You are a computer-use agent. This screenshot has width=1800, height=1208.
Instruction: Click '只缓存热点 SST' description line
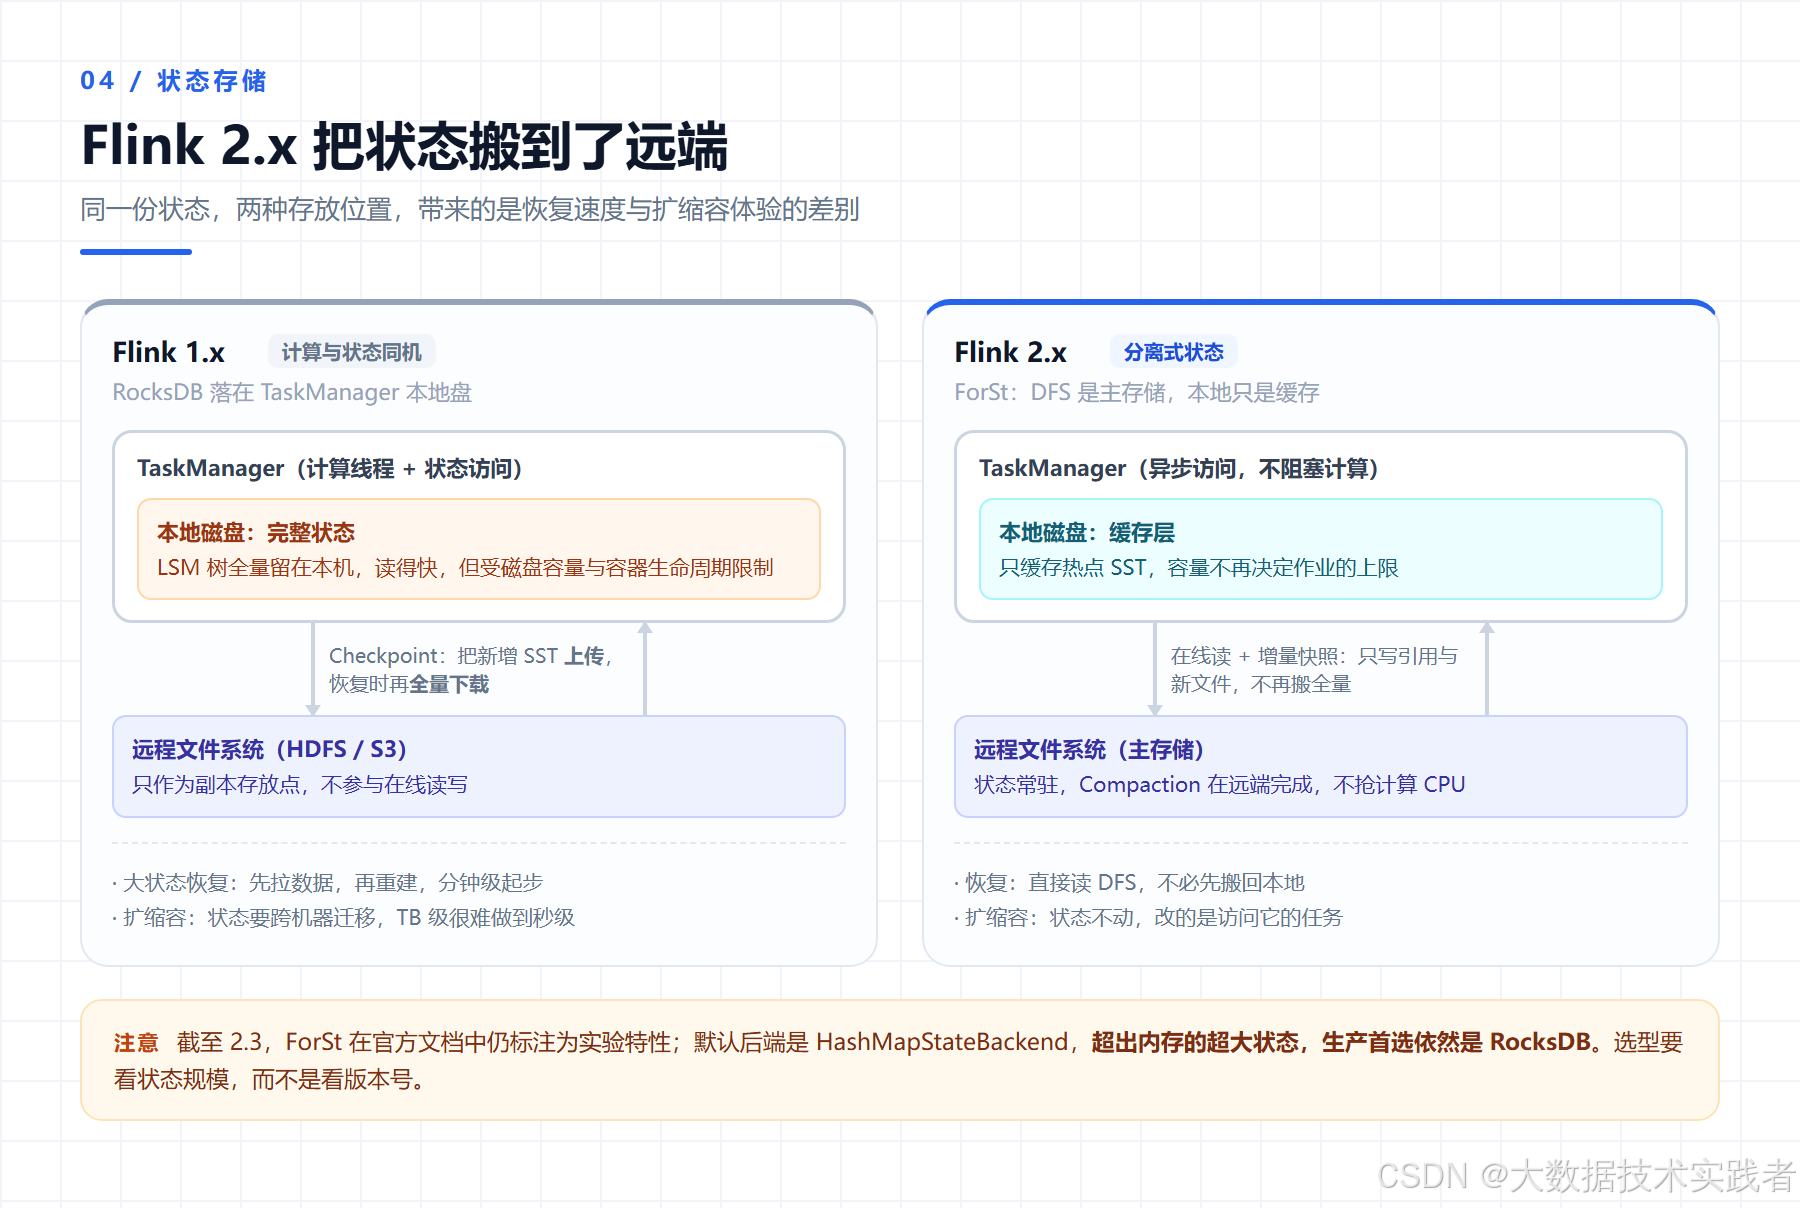click(1199, 568)
